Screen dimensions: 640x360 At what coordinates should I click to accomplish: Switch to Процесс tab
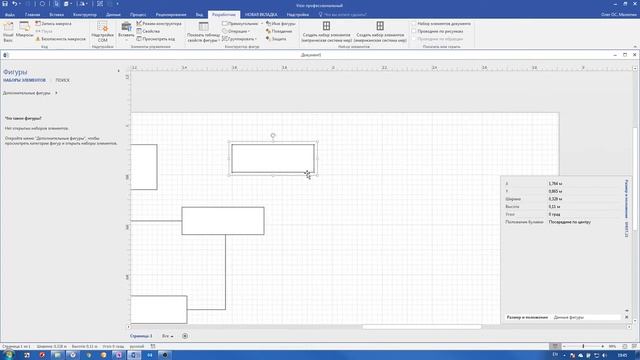coord(138,14)
